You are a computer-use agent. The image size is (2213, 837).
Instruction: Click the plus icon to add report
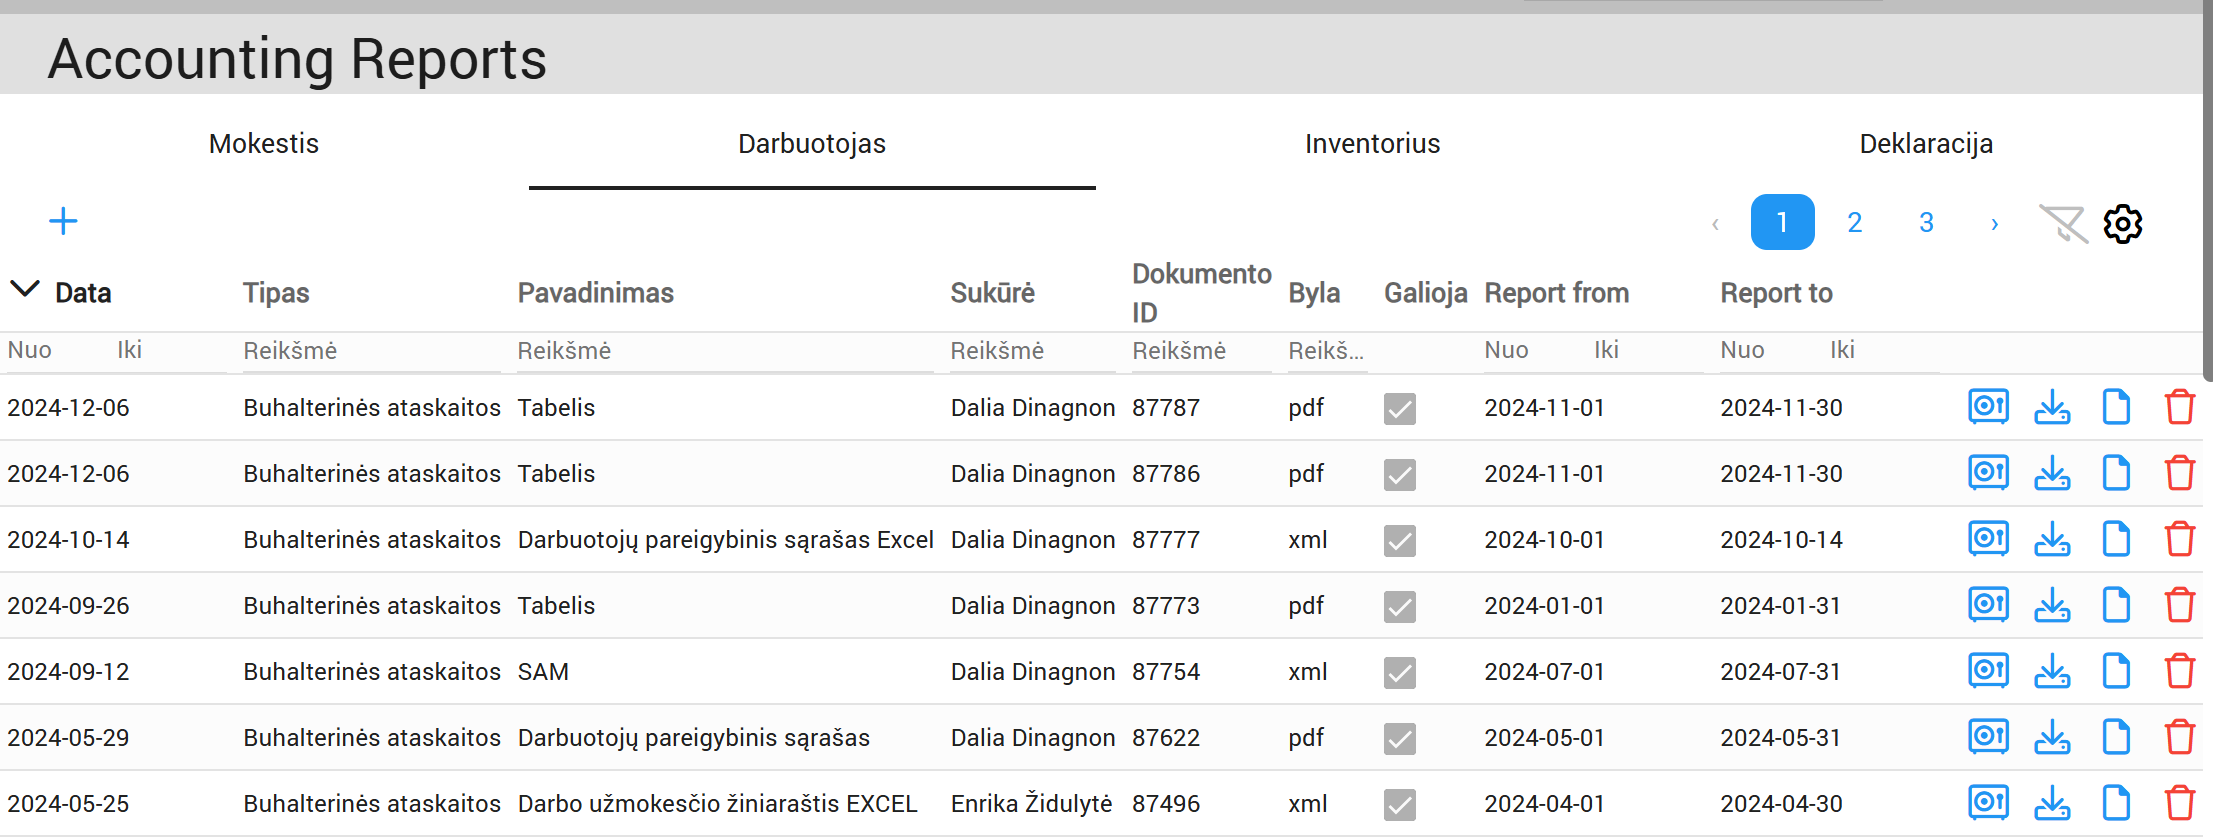[63, 221]
